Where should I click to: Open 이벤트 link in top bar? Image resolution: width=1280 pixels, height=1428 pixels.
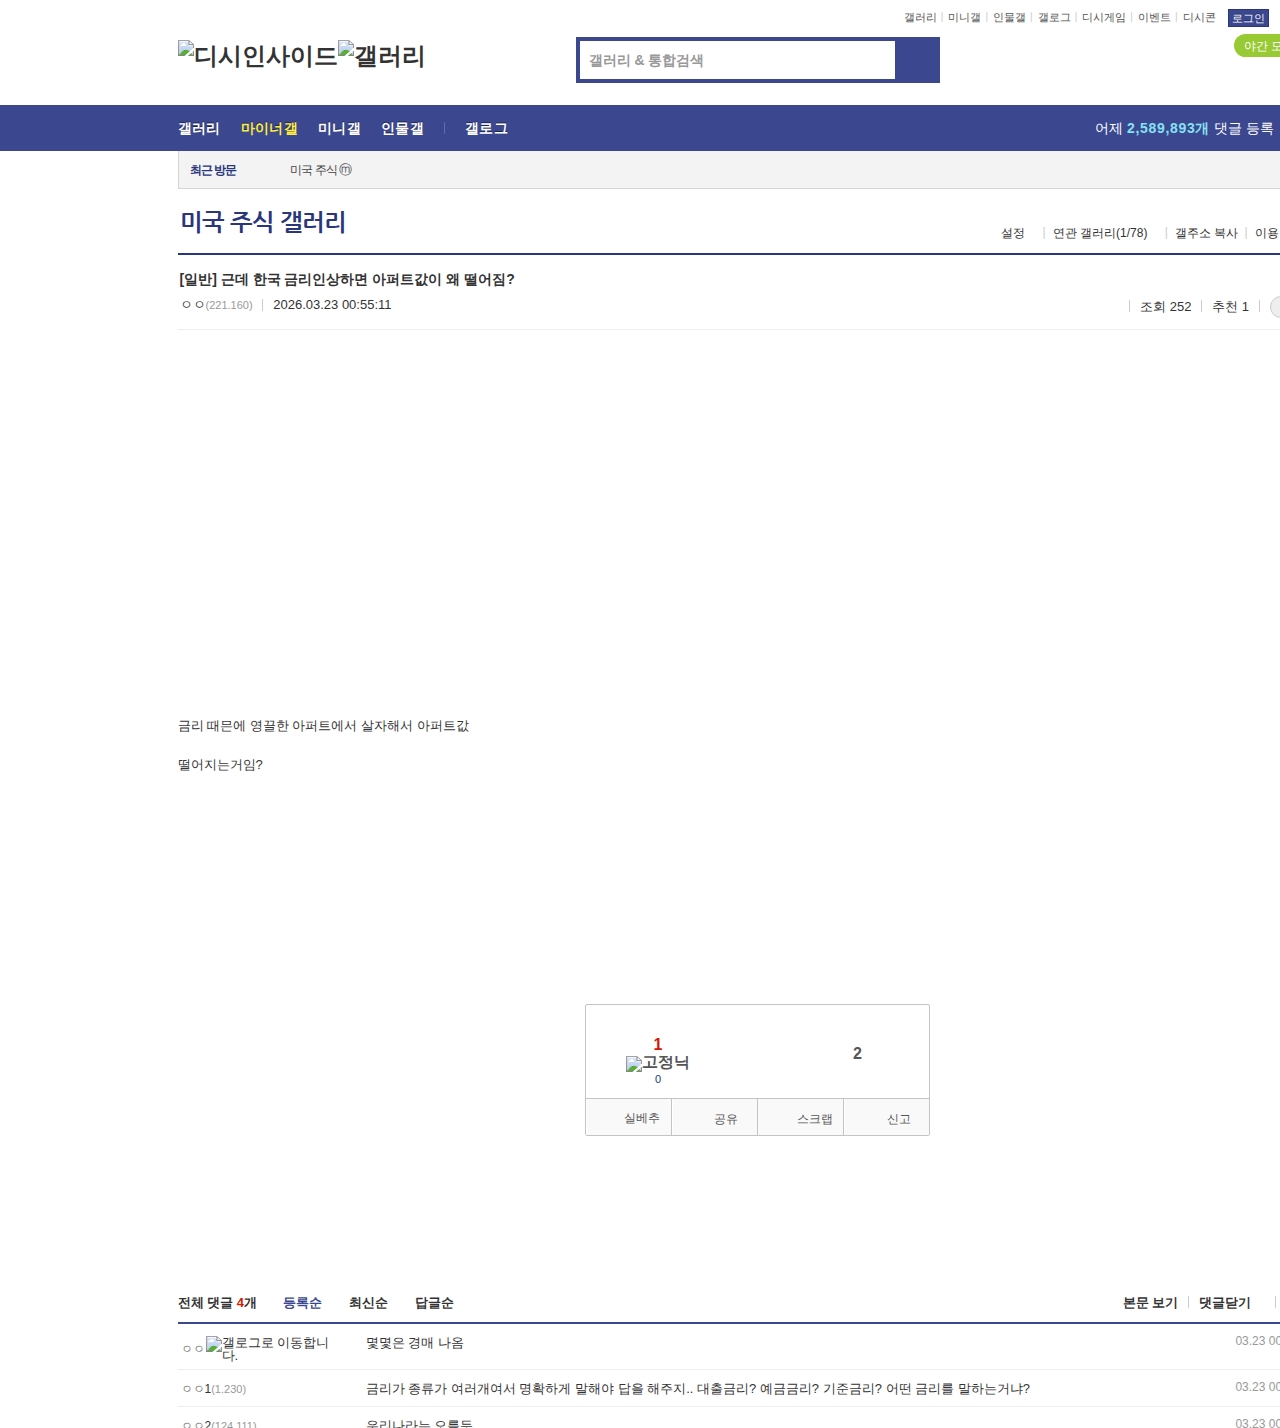[x=1154, y=18]
